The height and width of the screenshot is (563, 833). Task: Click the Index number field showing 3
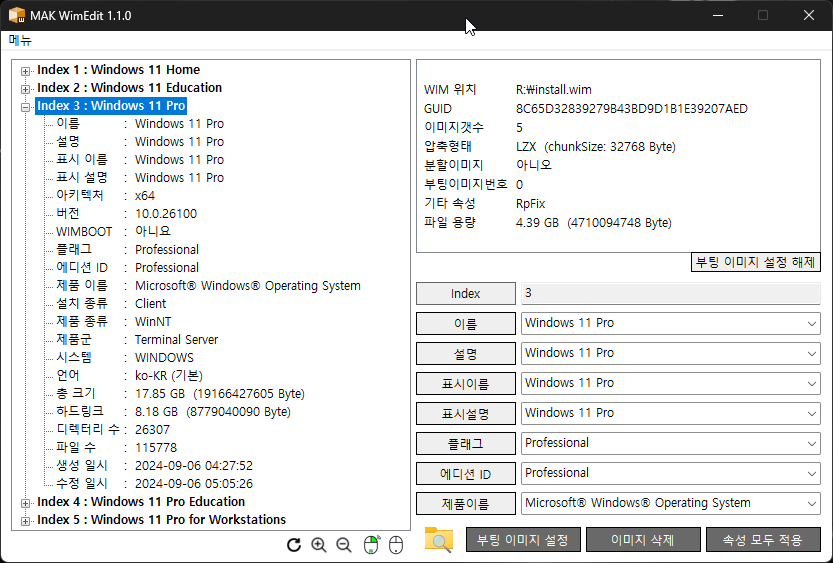(670, 293)
